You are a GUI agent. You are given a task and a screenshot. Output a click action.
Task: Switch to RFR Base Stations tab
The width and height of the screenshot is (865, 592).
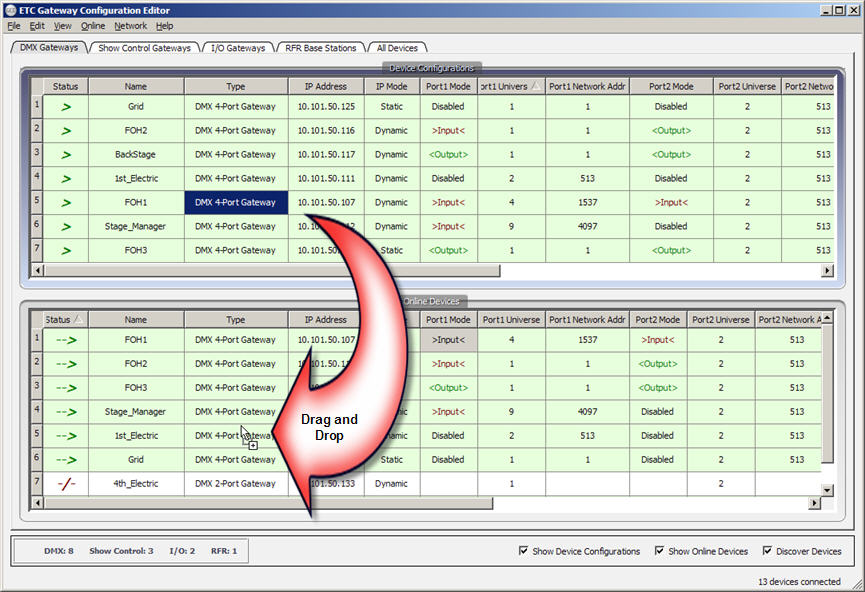point(321,48)
